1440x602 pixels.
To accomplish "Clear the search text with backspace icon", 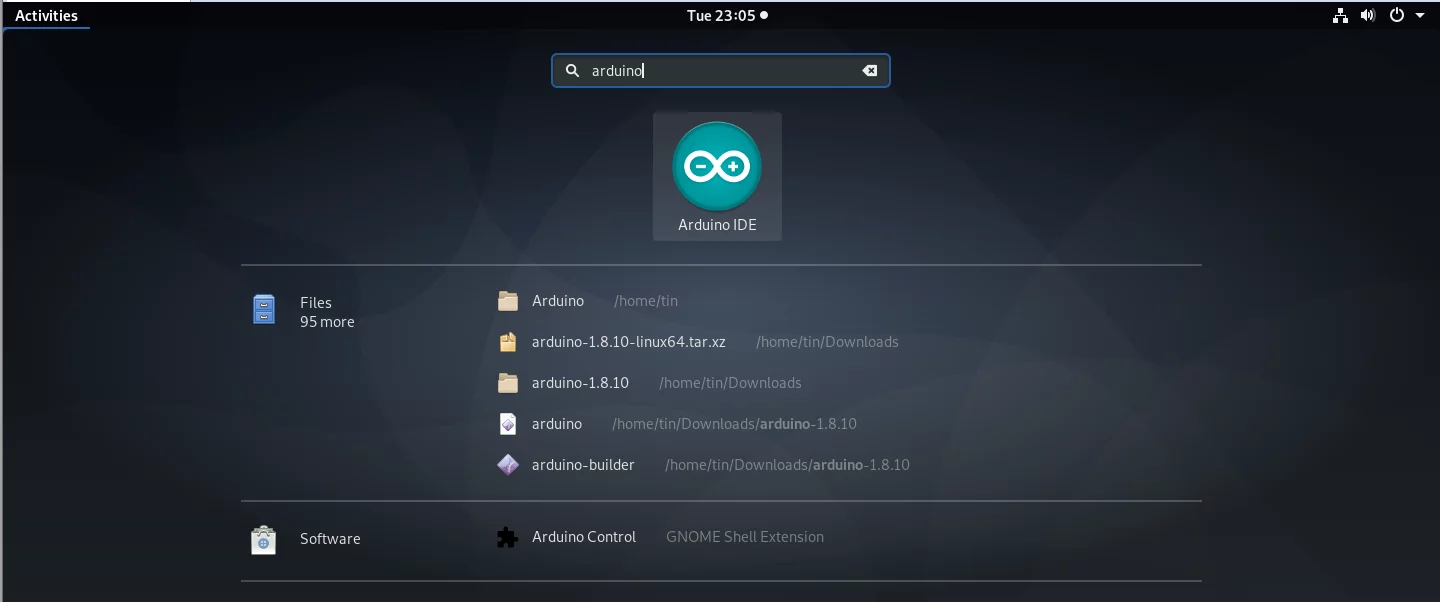I will pos(870,71).
